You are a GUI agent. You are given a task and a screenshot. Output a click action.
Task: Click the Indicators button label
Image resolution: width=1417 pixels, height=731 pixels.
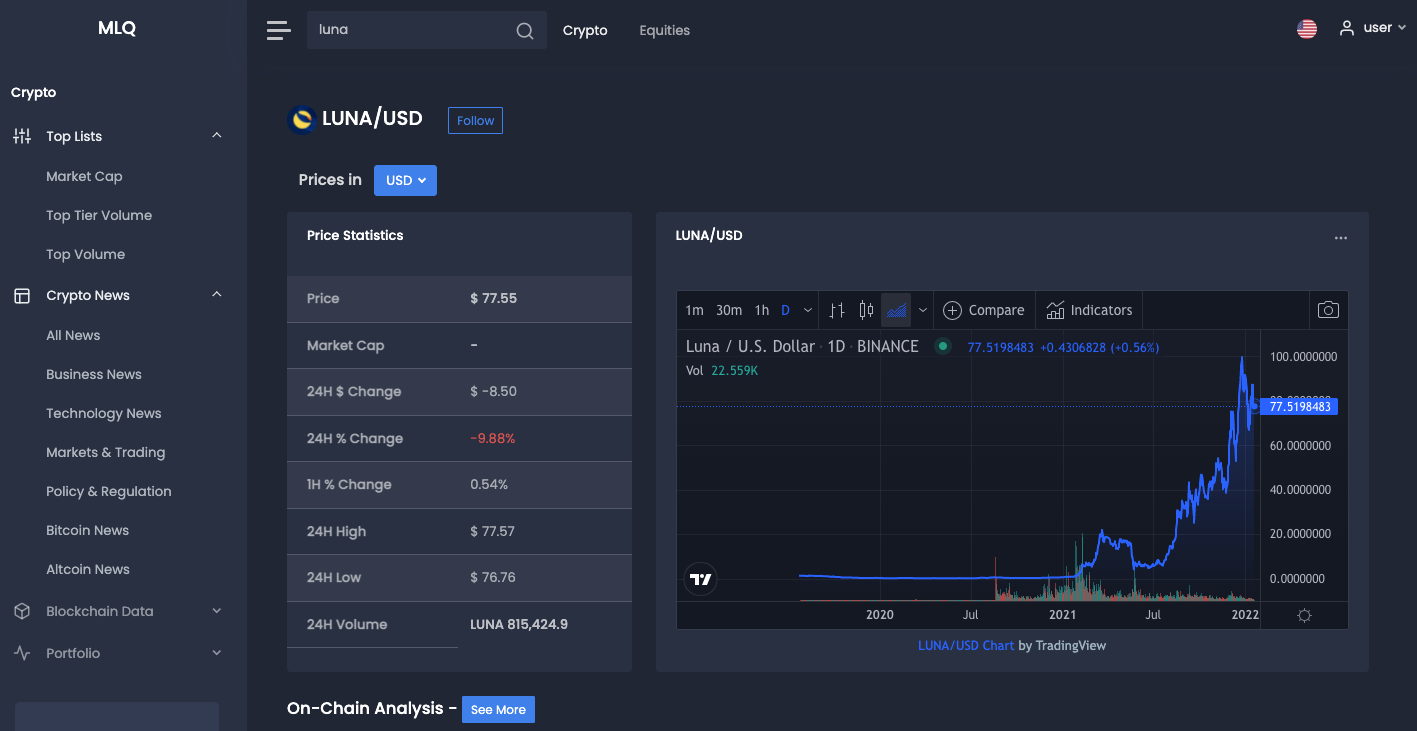1101,310
